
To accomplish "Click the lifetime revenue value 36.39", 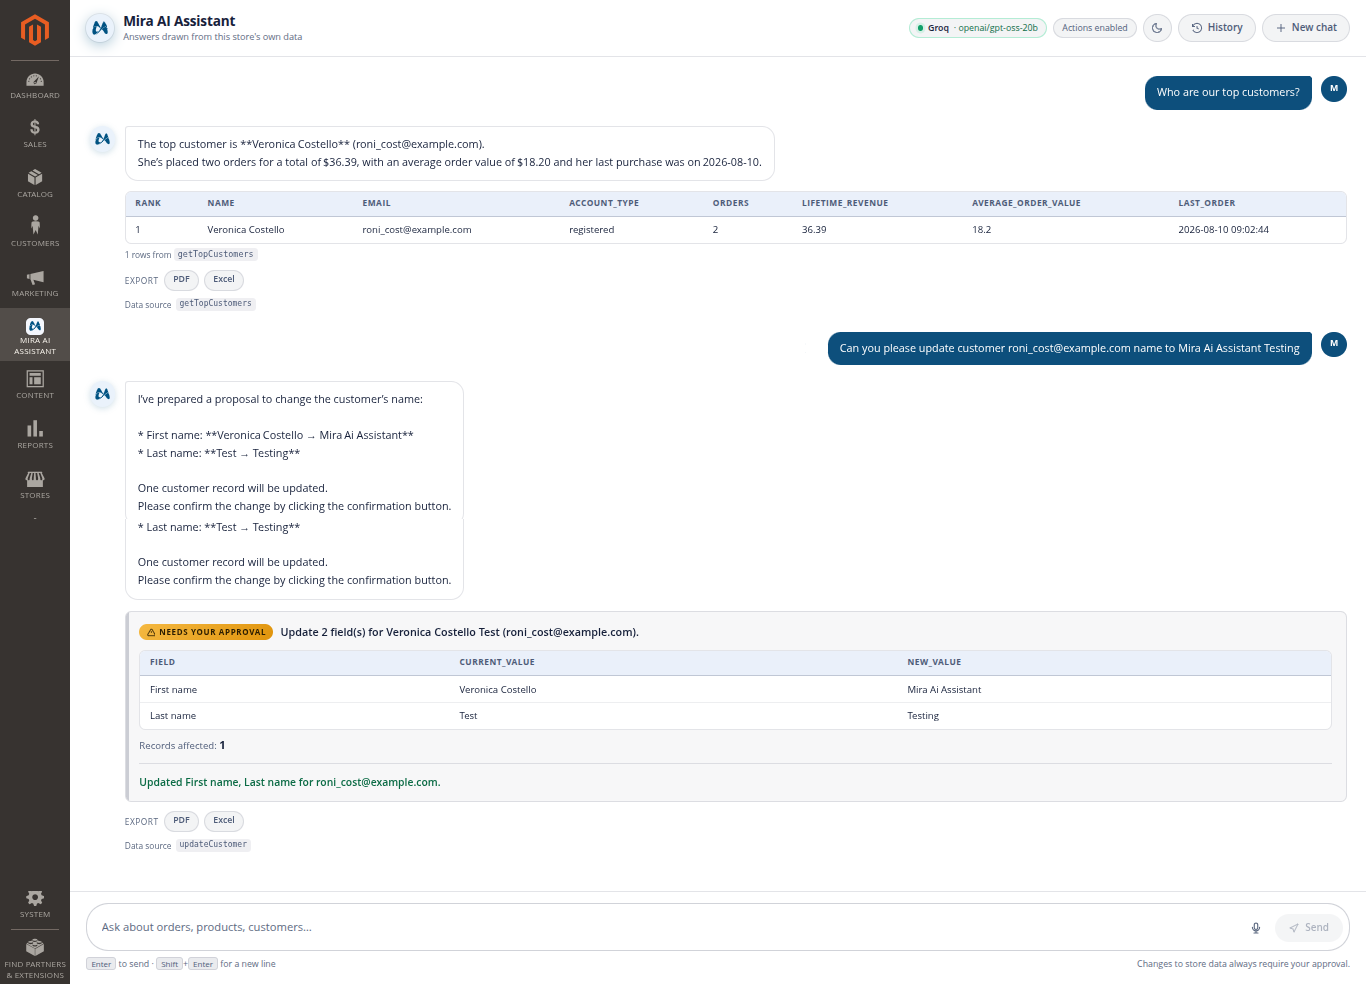I will pyautogui.click(x=814, y=230).
